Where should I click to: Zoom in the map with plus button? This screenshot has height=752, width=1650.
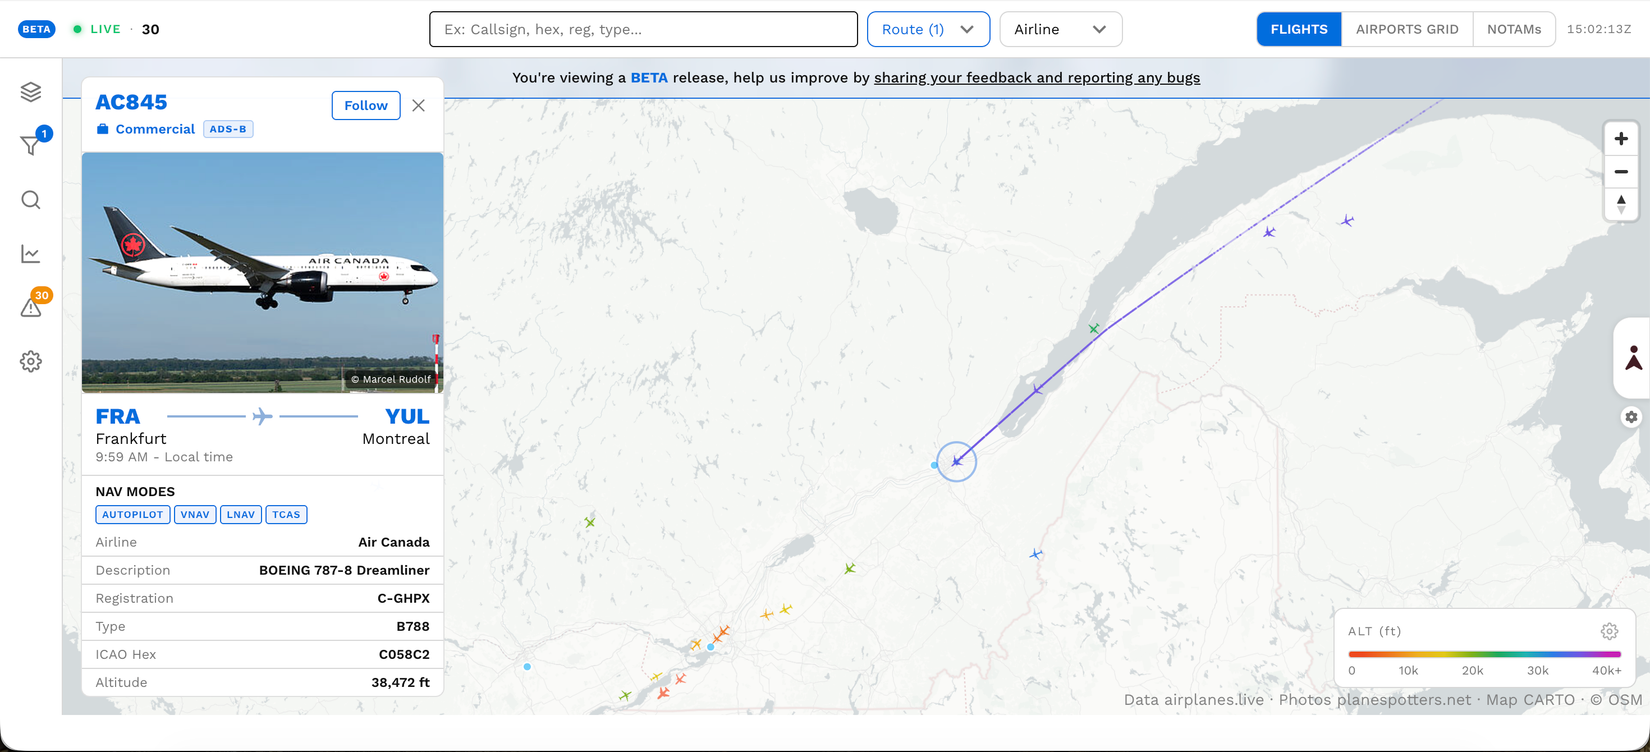(x=1621, y=139)
